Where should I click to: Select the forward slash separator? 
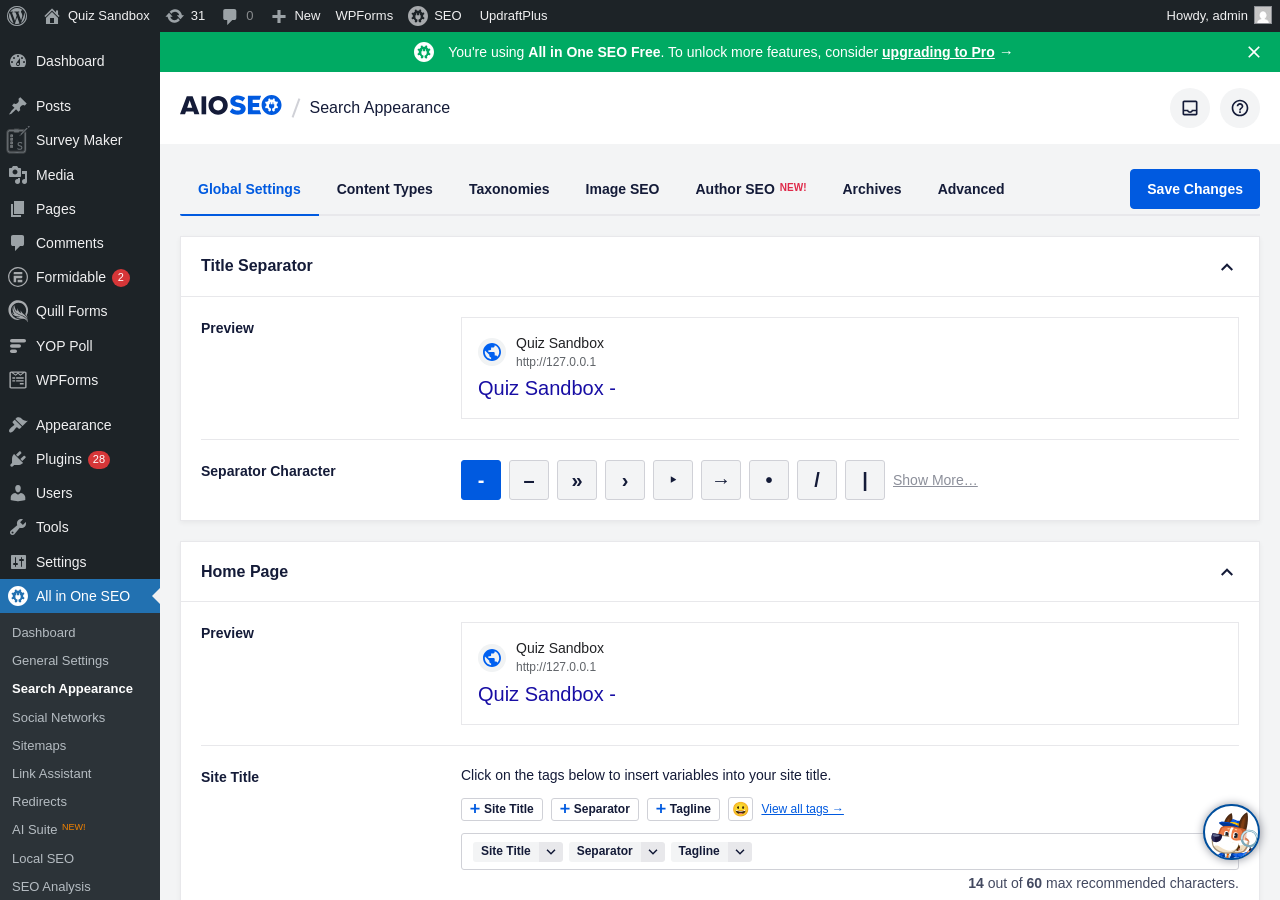click(x=817, y=480)
